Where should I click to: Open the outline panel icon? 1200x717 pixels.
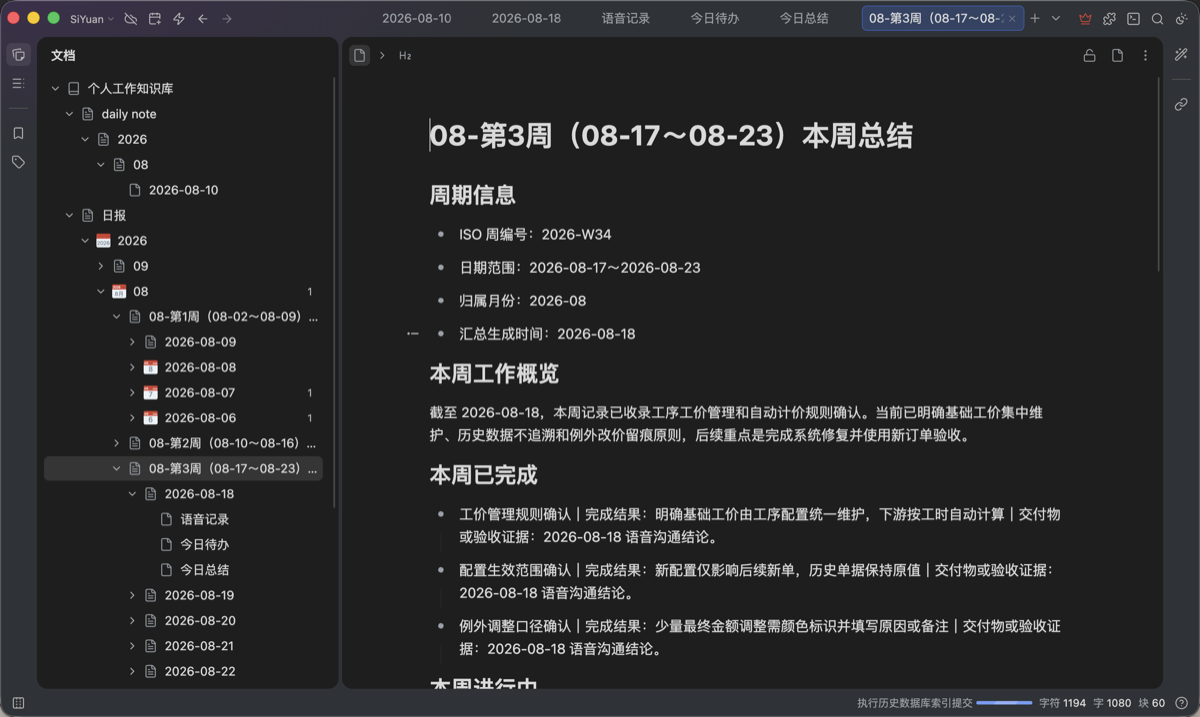pos(18,84)
